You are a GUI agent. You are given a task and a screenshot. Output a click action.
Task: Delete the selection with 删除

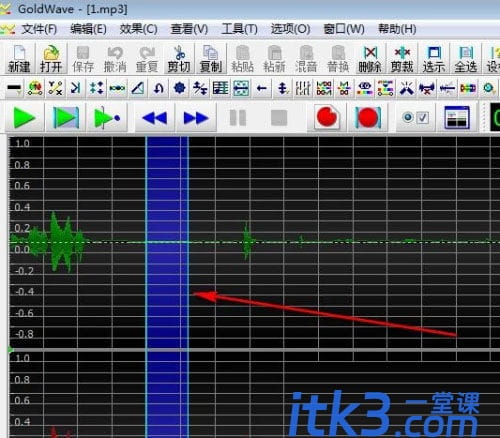pos(370,59)
